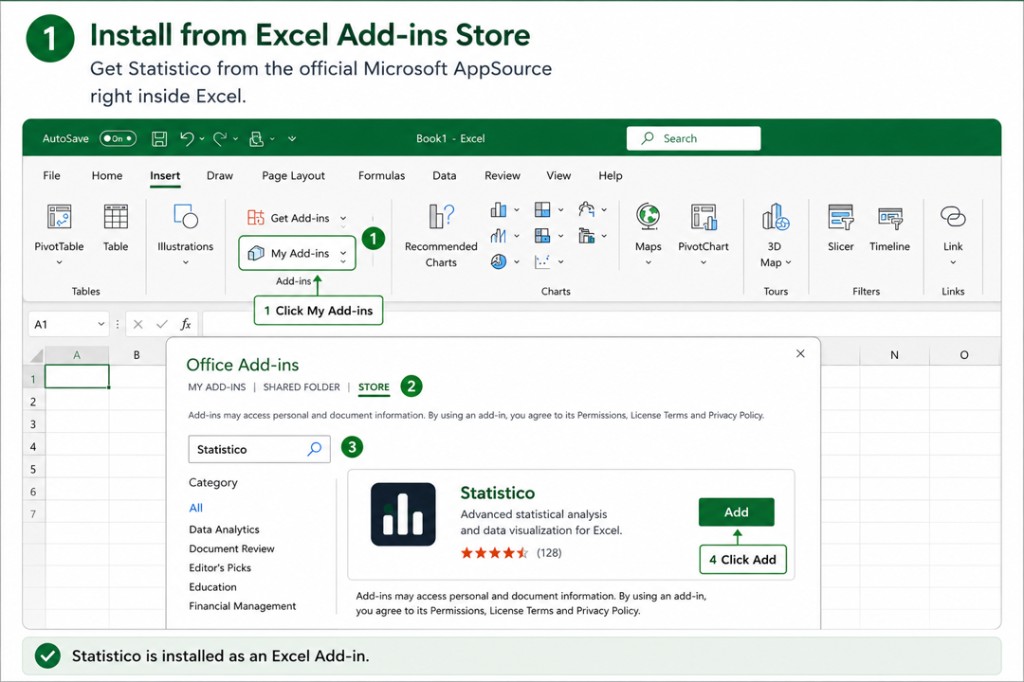Image resolution: width=1024 pixels, height=682 pixels.
Task: Click the PivotChart icon
Action: tap(703, 217)
